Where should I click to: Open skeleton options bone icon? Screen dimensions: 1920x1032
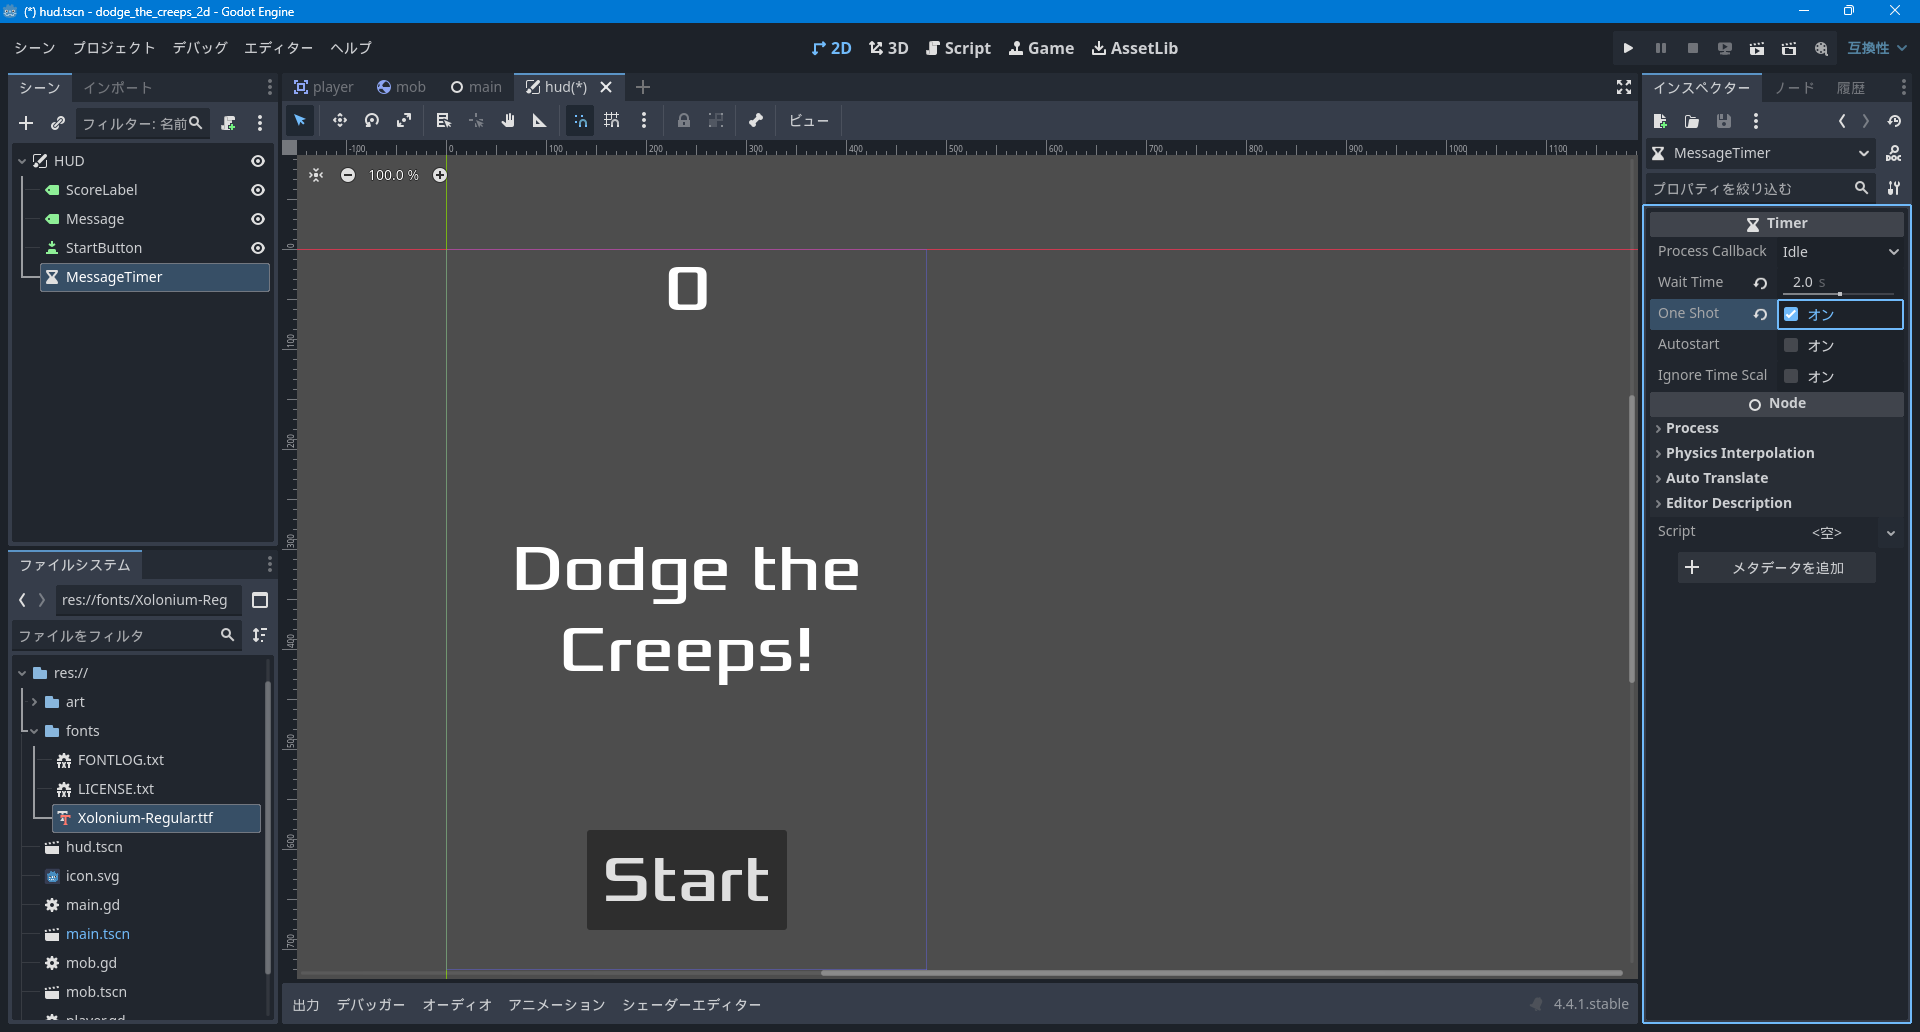(x=756, y=121)
